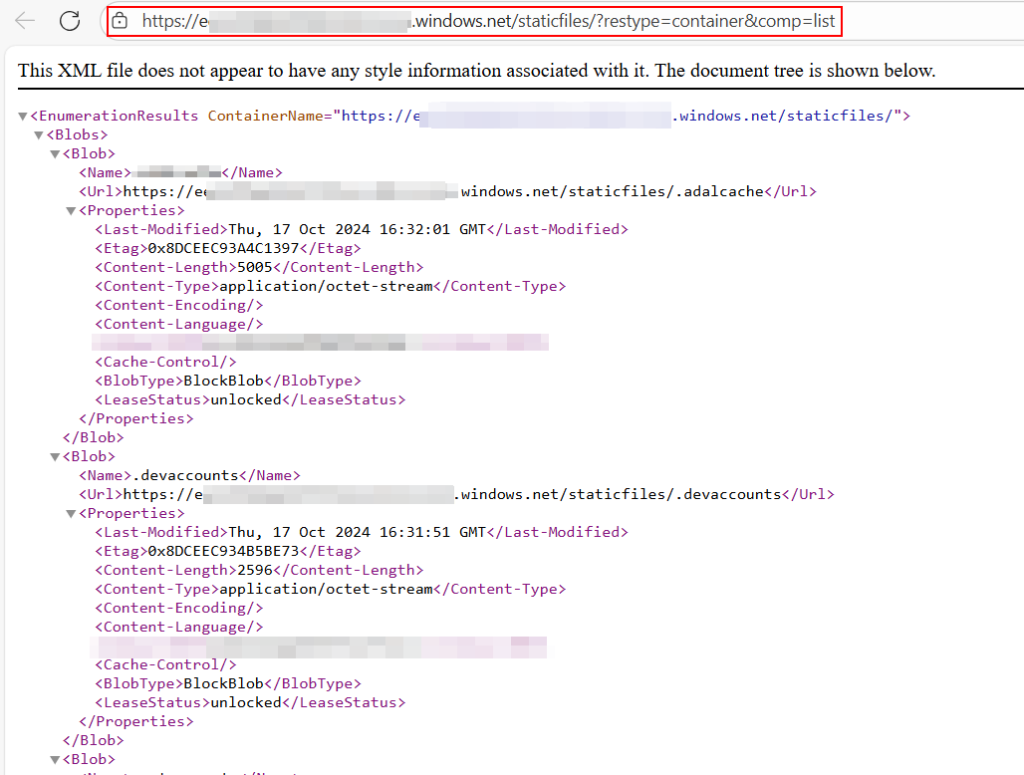Click the site info lock icon
This screenshot has height=775, width=1024.
(120, 21)
